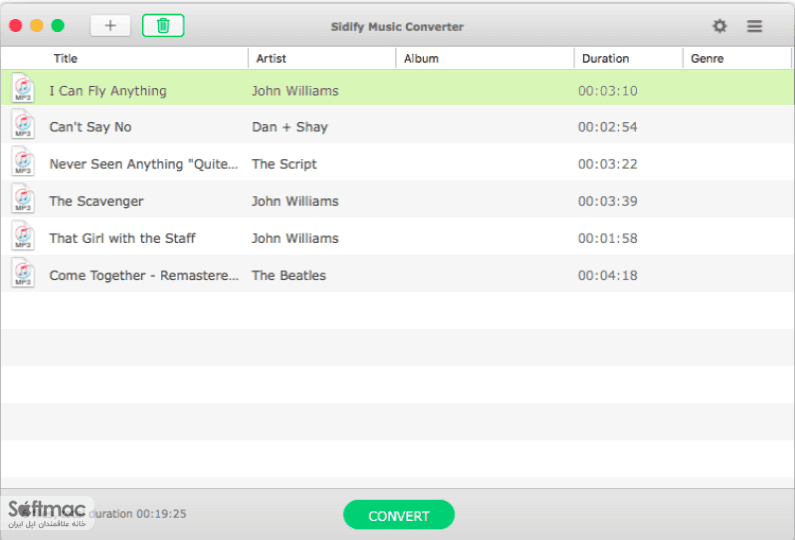Select "Come Together - Remastere..." track
Viewport: 795px width, 540px height.
(x=144, y=275)
